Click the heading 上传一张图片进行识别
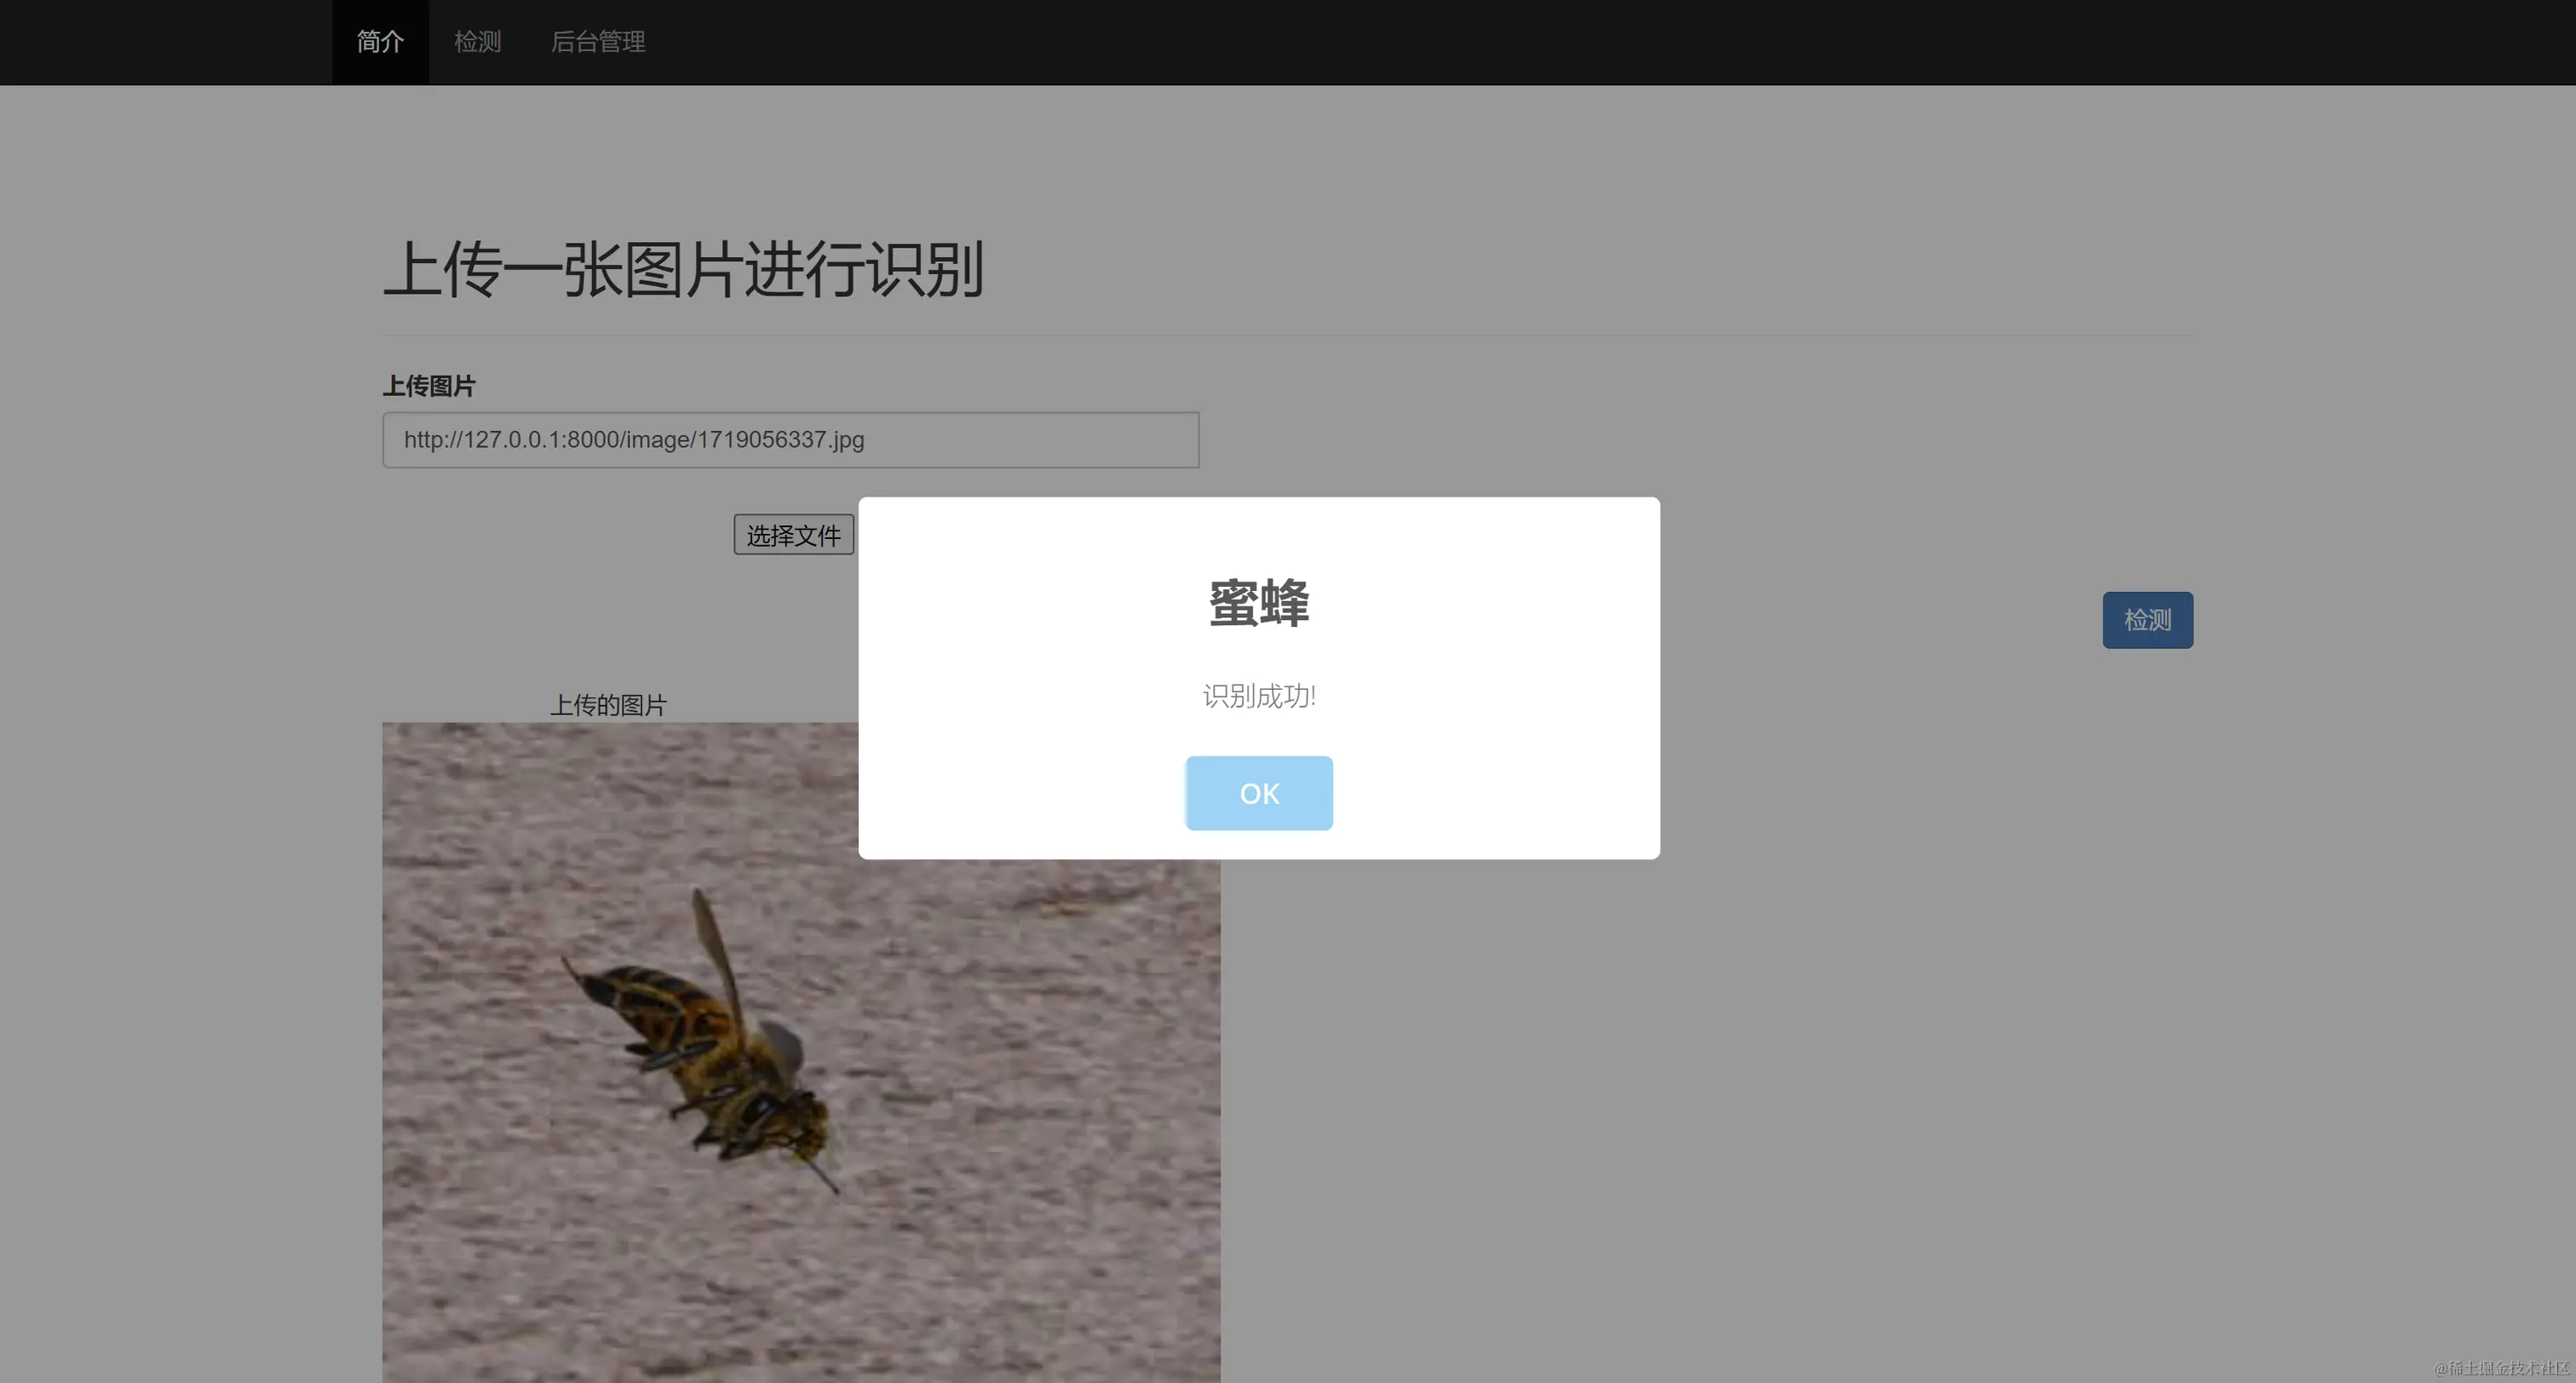 point(683,270)
